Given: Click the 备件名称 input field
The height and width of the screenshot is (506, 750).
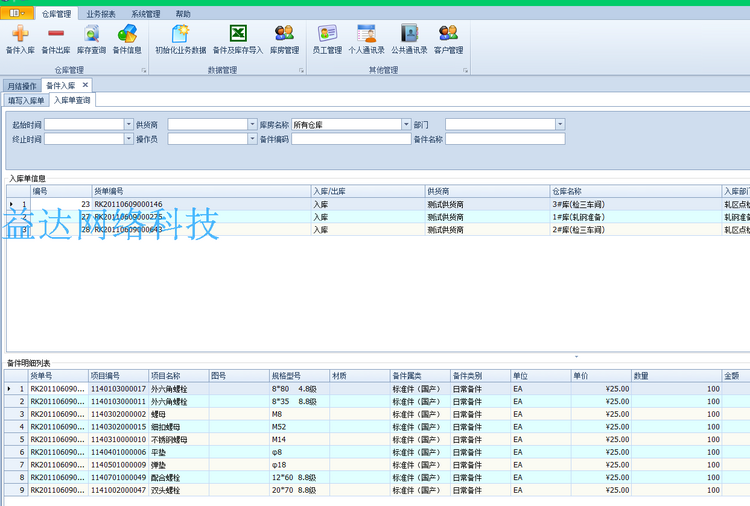Looking at the screenshot, I should coord(505,139).
